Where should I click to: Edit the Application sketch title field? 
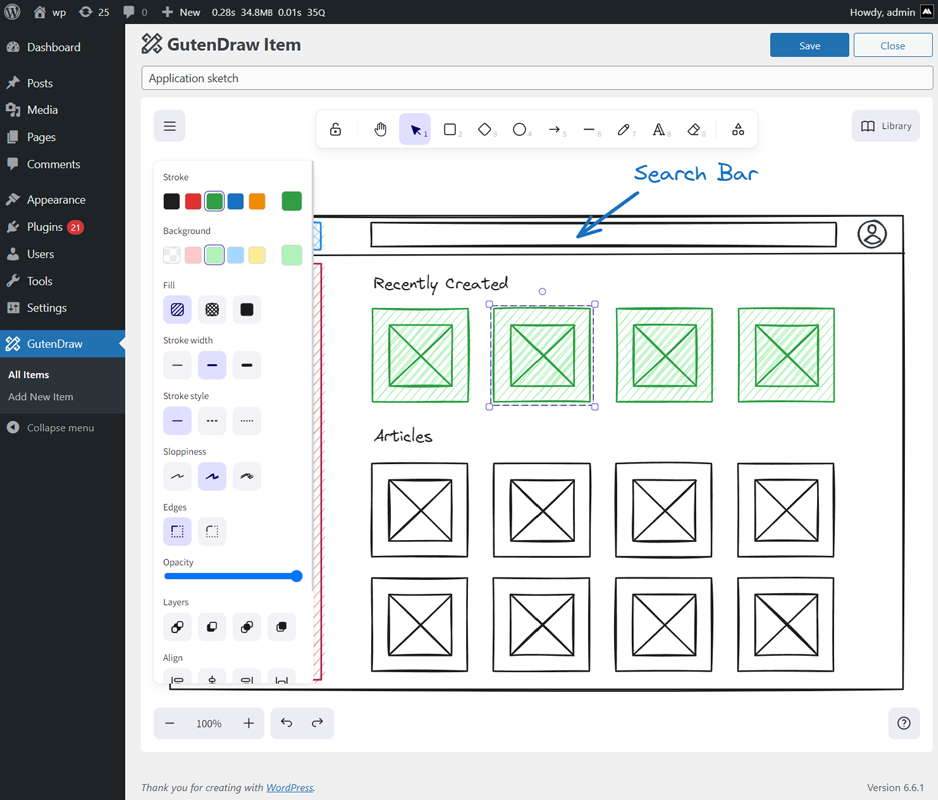(537, 78)
